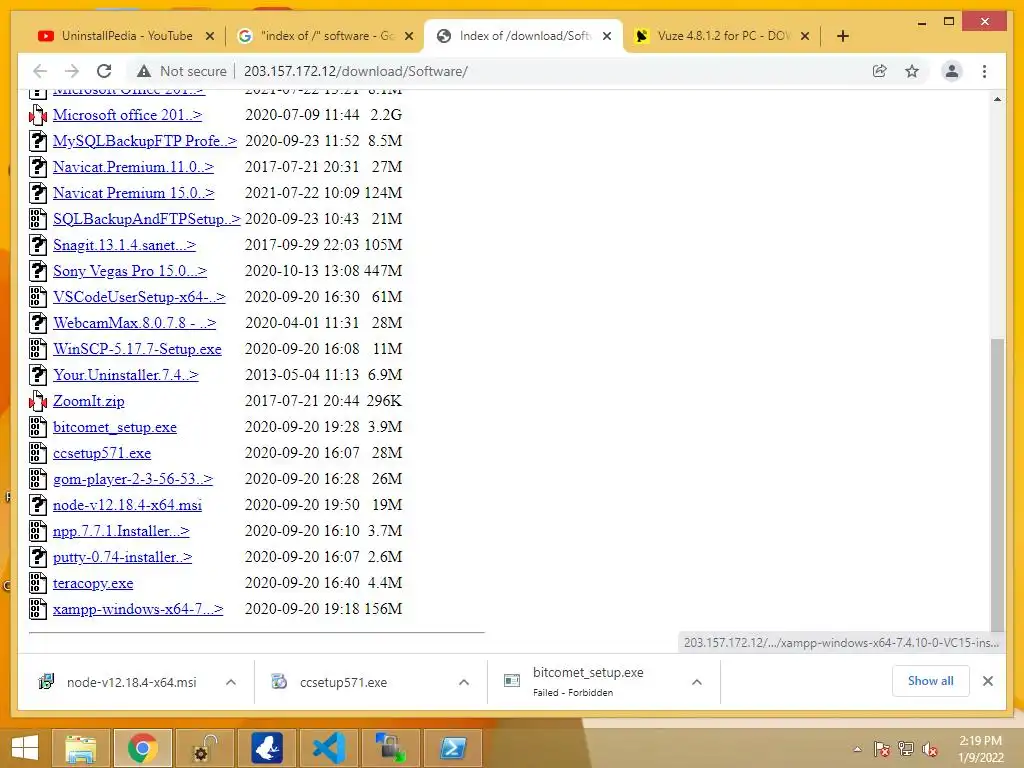The width and height of the screenshot is (1024, 768).
Task: Download gom-player-2-3-56-53 link
Action: coord(133,479)
